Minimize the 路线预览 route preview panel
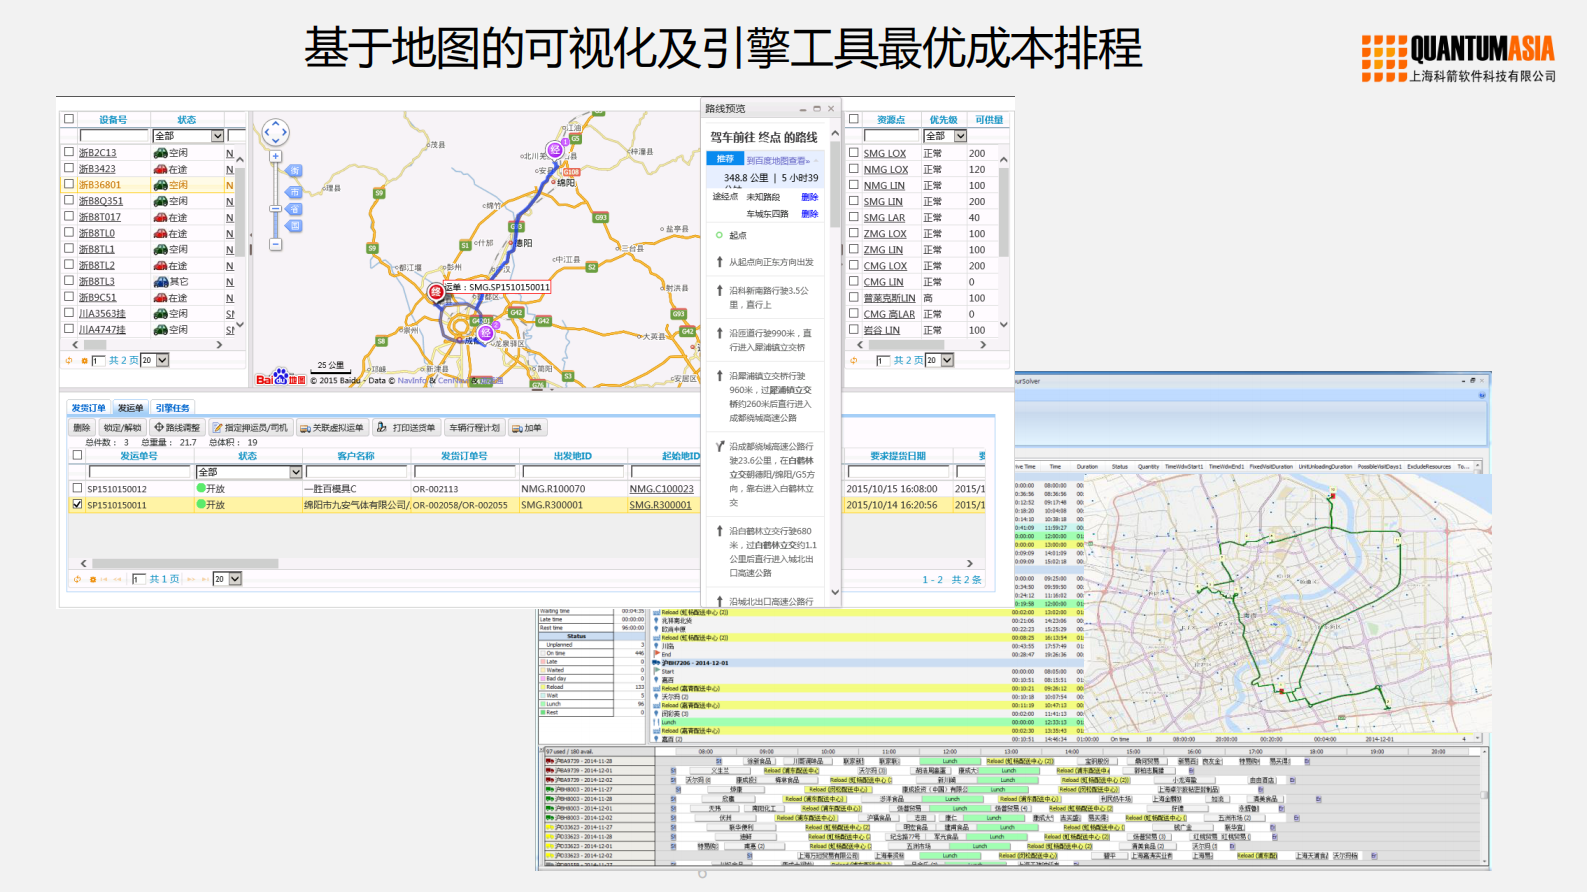Image resolution: width=1587 pixels, height=892 pixels. [802, 109]
